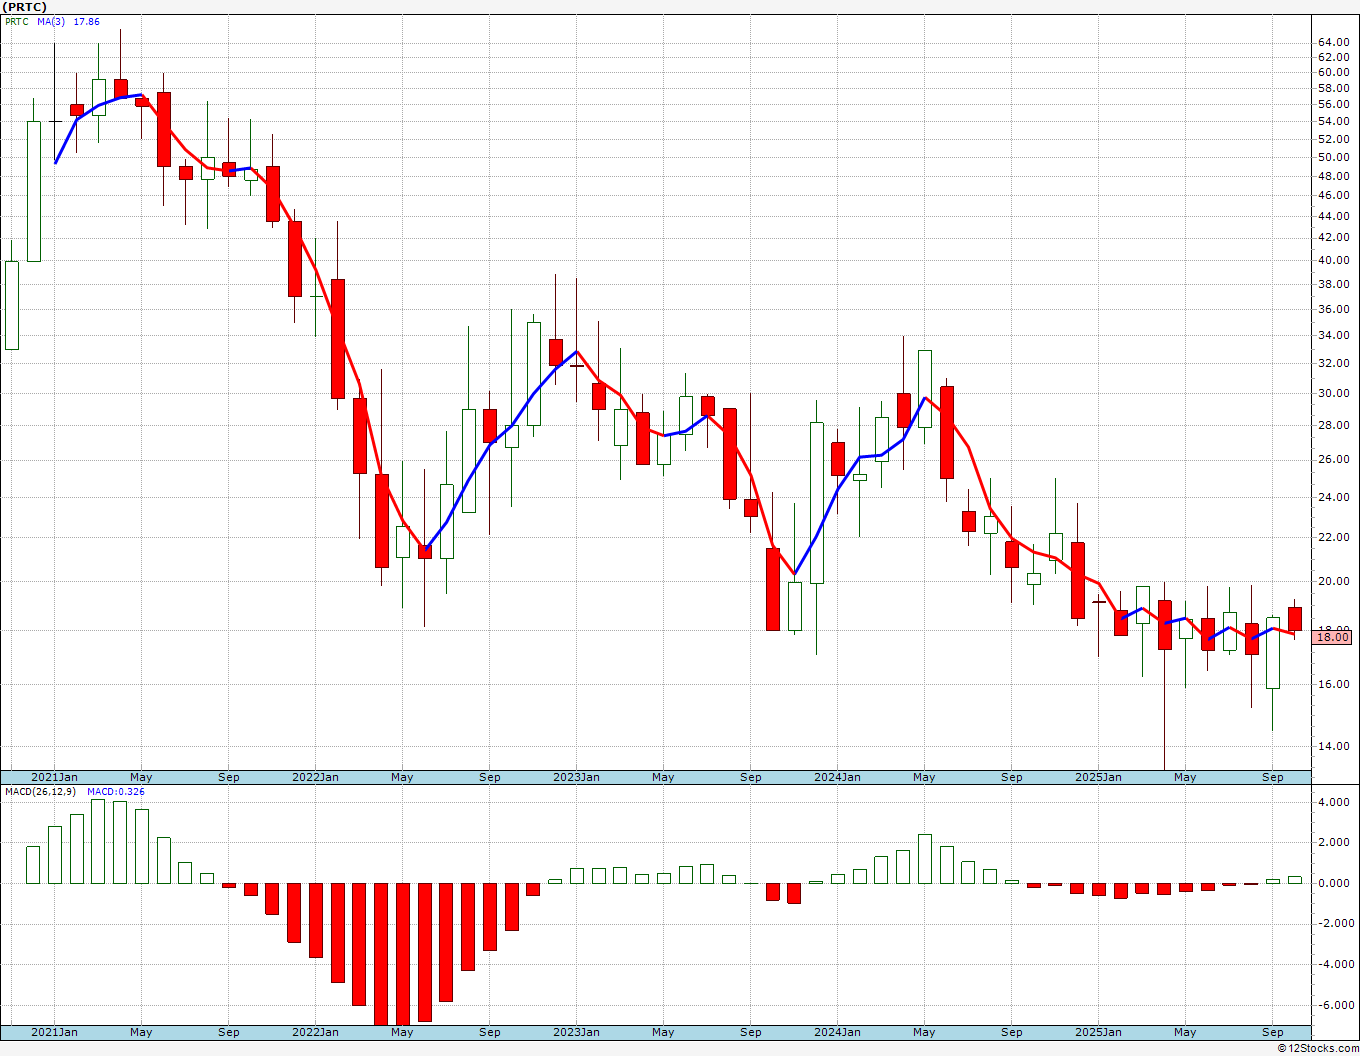Click 2025Jan on the price chart date axis
The width and height of the screenshot is (1360, 1056).
click(1098, 777)
